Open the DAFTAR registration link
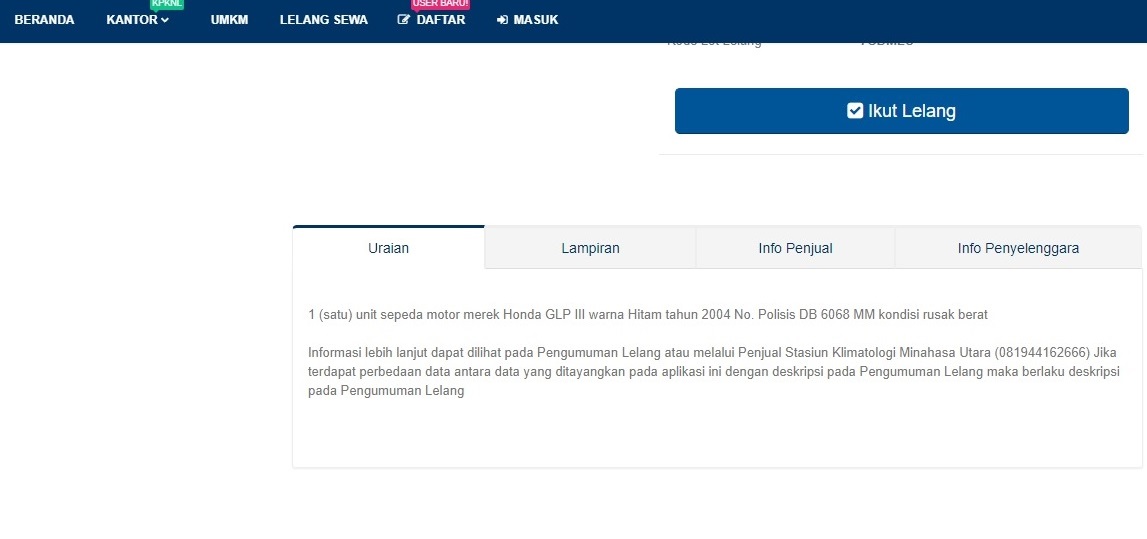 pos(440,20)
